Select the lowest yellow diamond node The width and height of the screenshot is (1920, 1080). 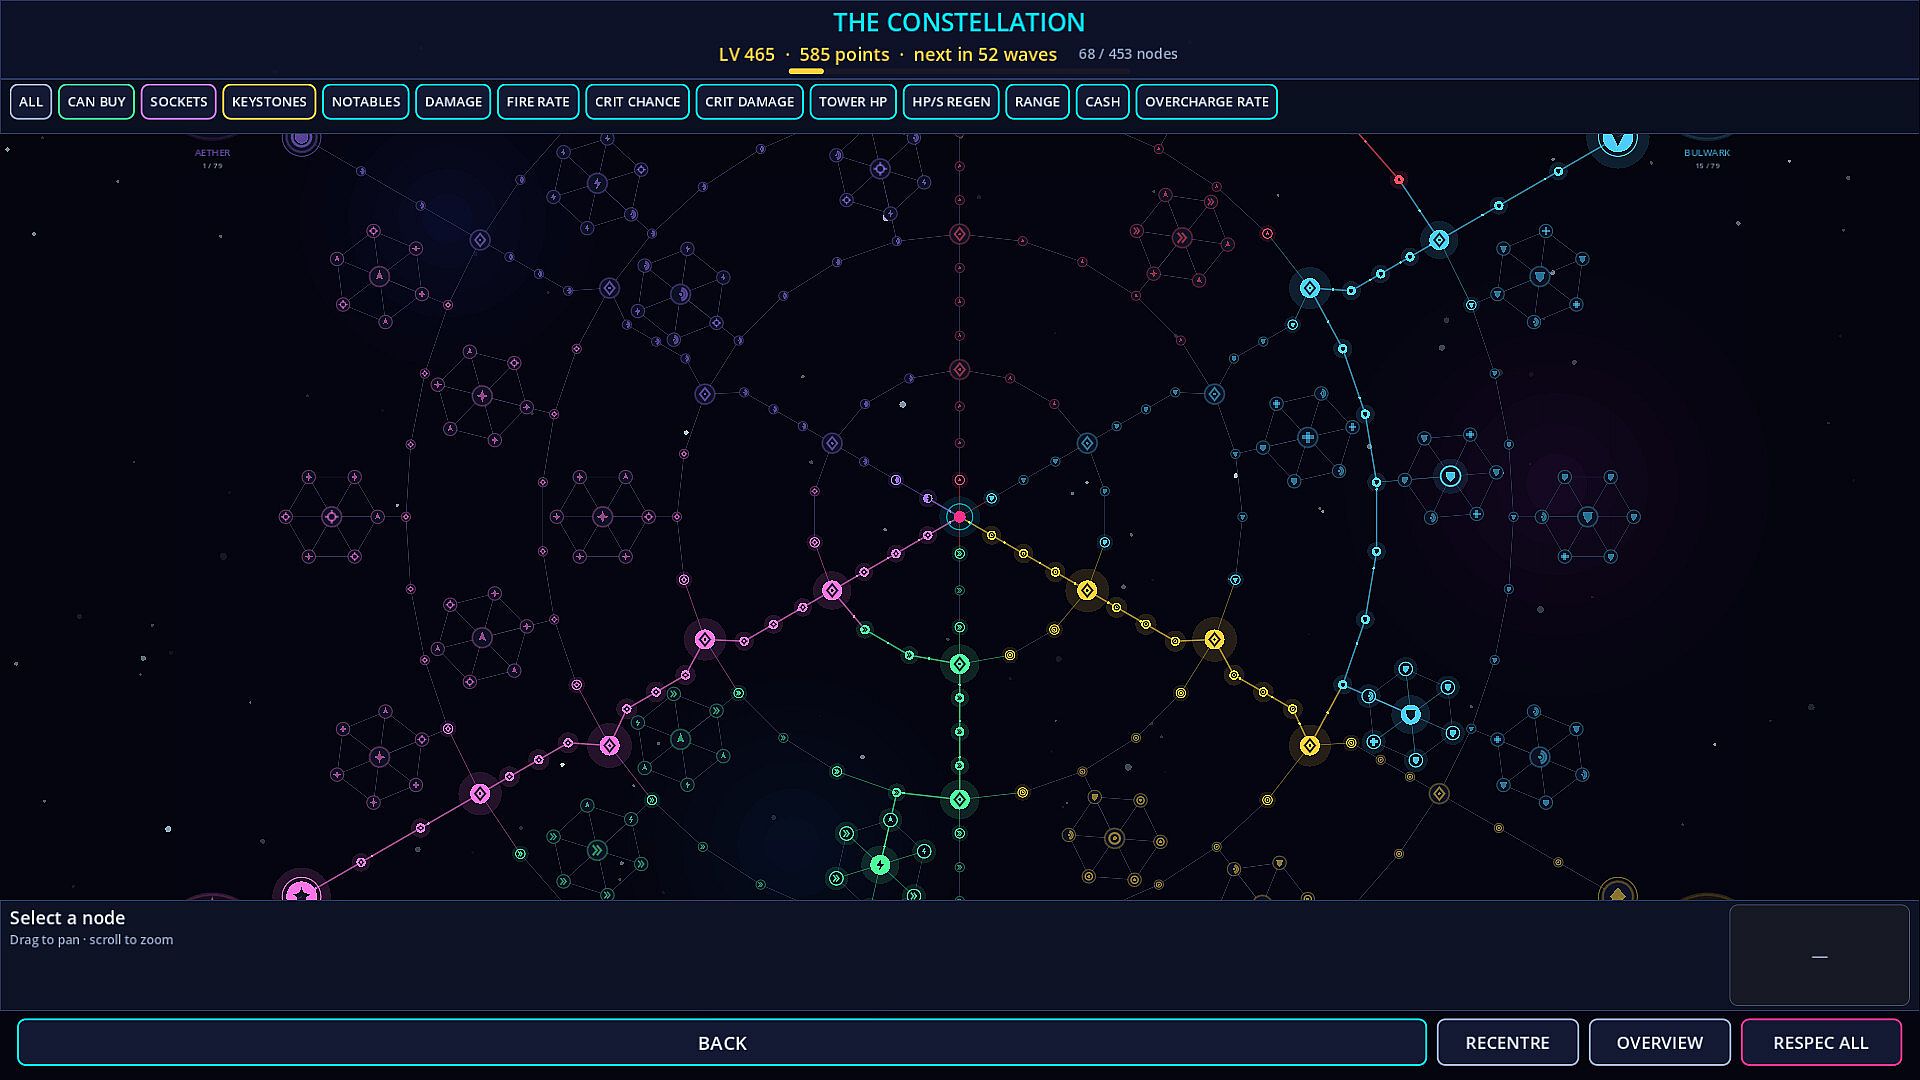pos(1310,745)
